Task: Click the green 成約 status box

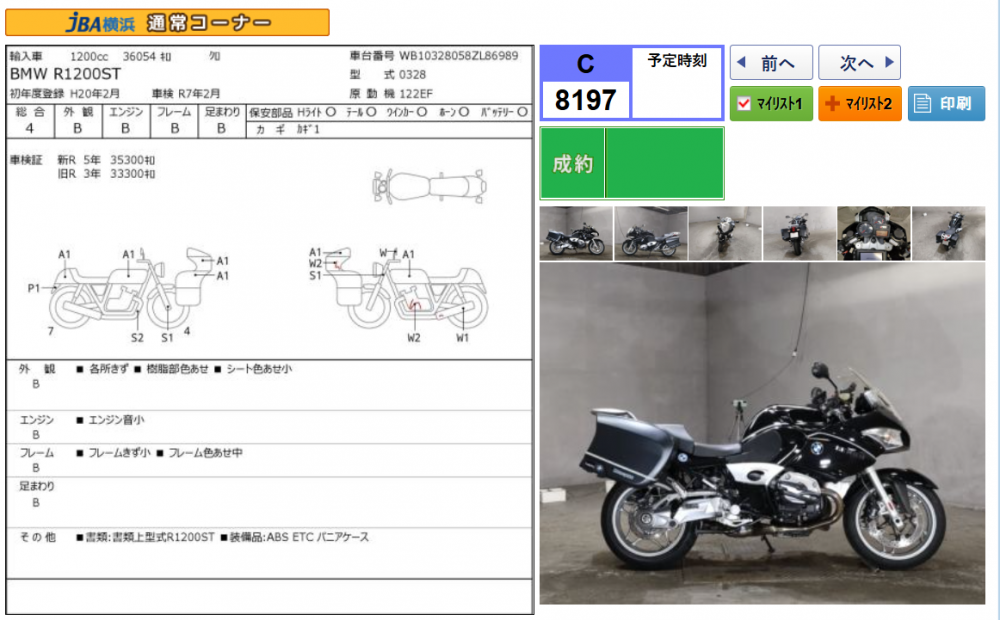Action: click(x=632, y=163)
